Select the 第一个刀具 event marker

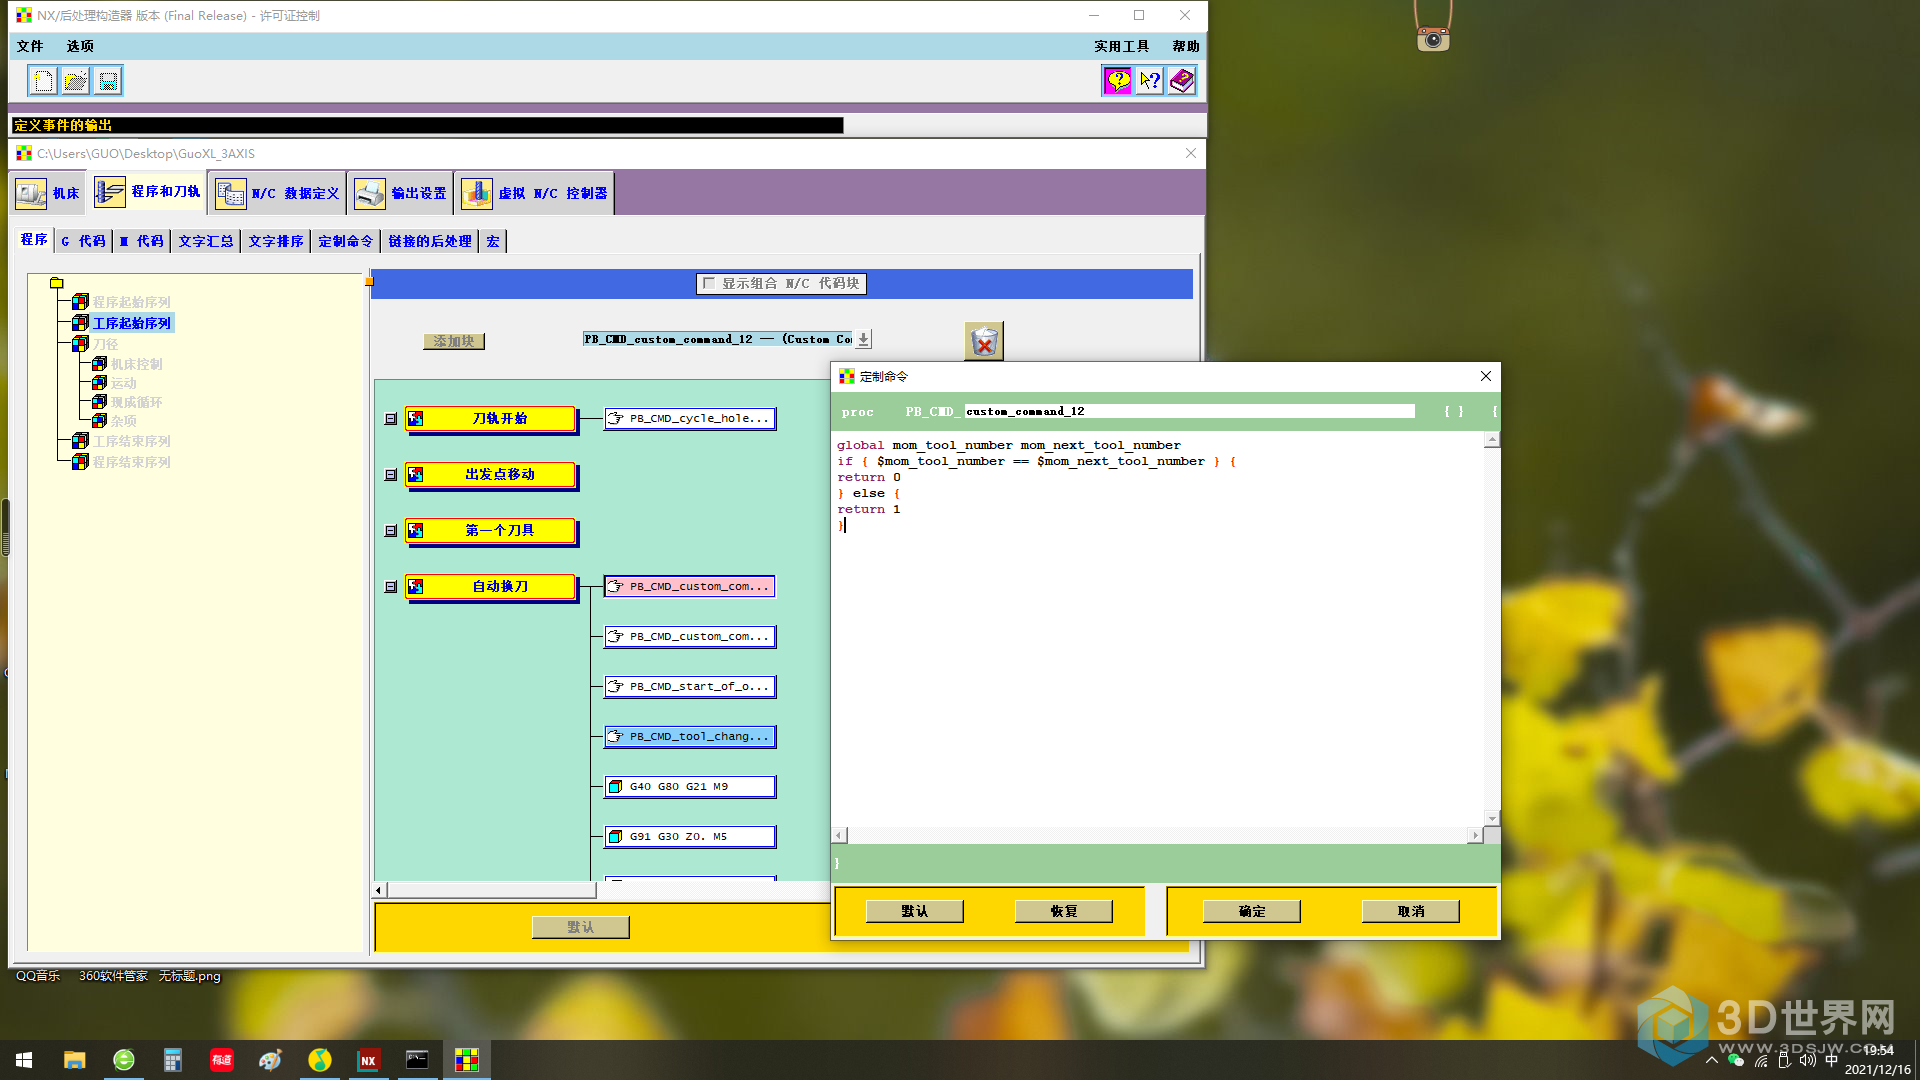tap(490, 531)
